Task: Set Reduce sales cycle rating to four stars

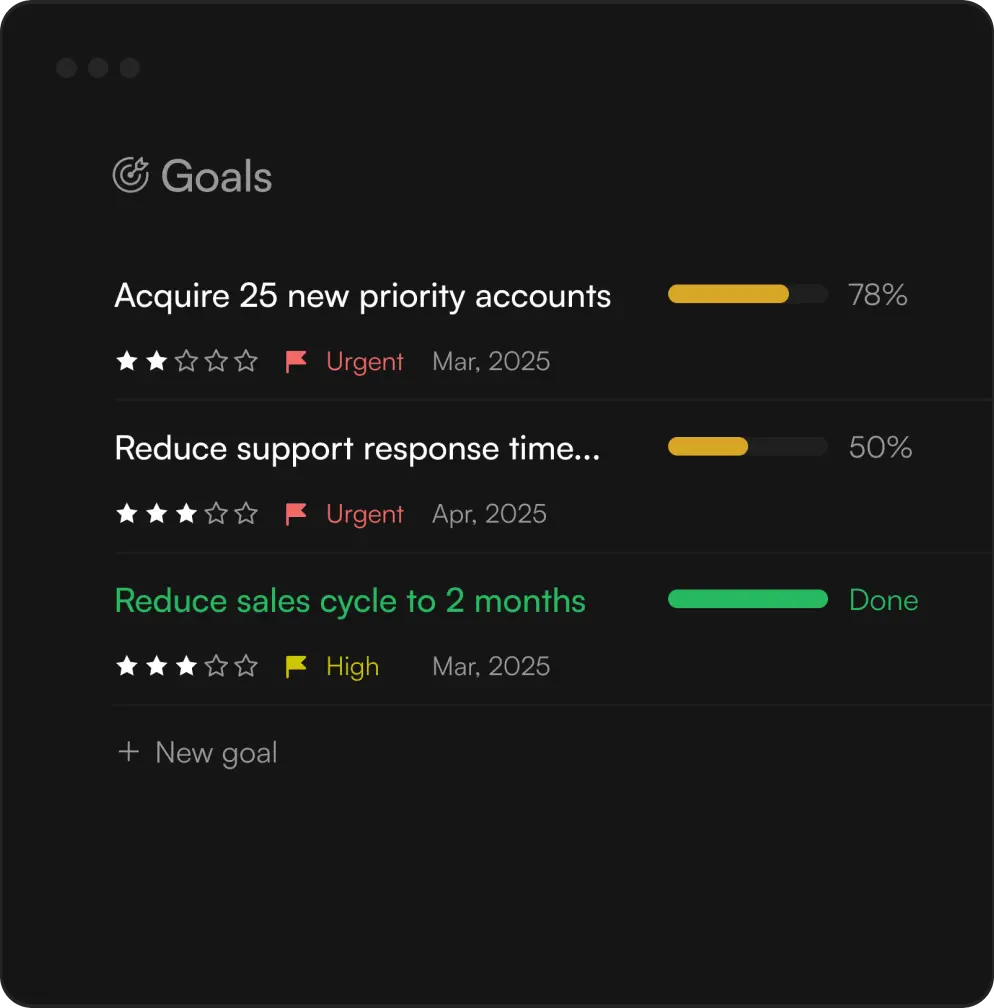Action: click(216, 666)
